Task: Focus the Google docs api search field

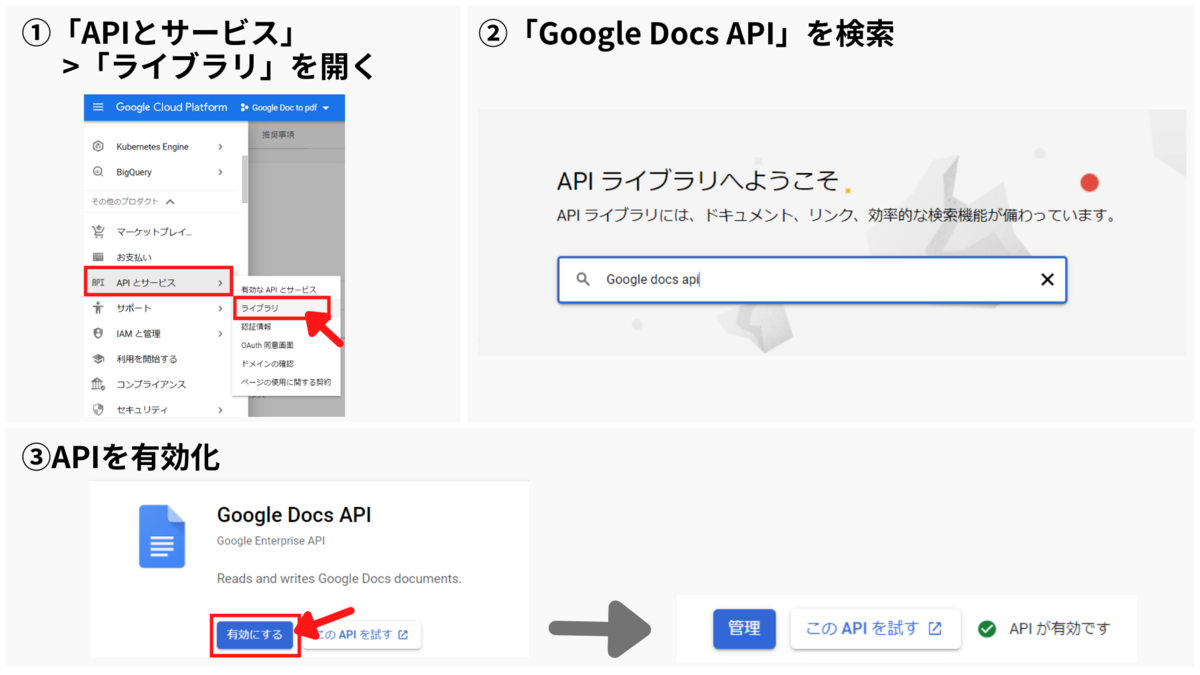Action: [x=812, y=280]
